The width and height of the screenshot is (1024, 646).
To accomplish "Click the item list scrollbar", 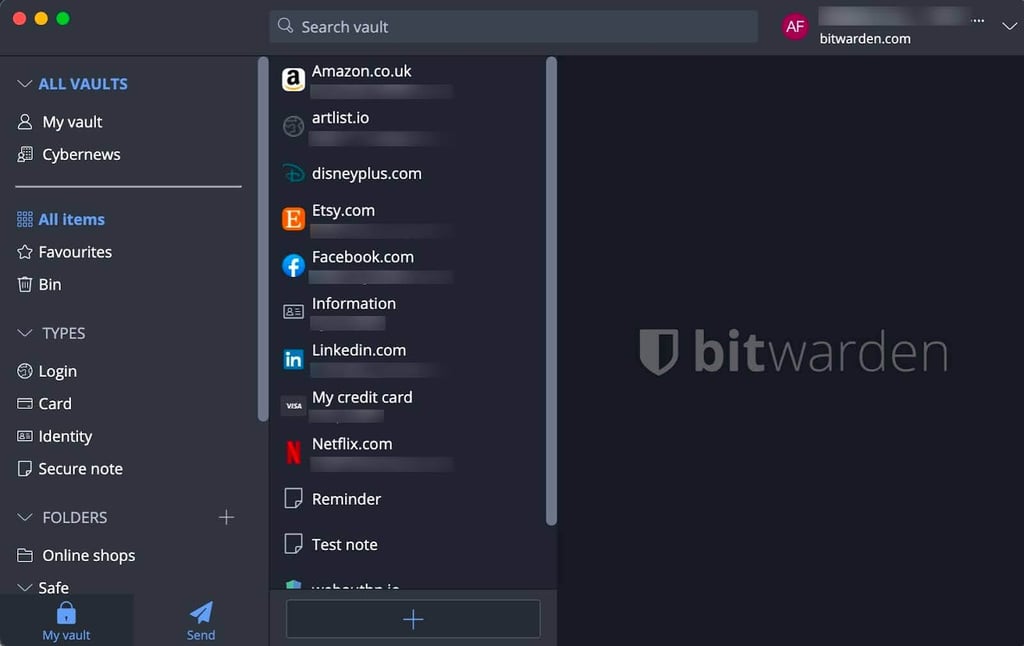I will coord(551,291).
